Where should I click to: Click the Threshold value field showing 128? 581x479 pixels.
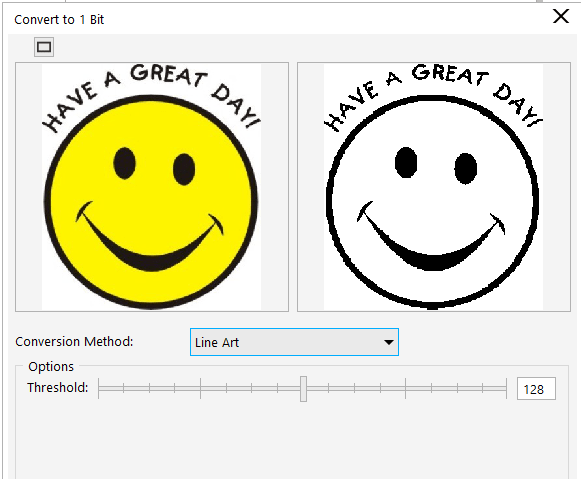point(536,389)
